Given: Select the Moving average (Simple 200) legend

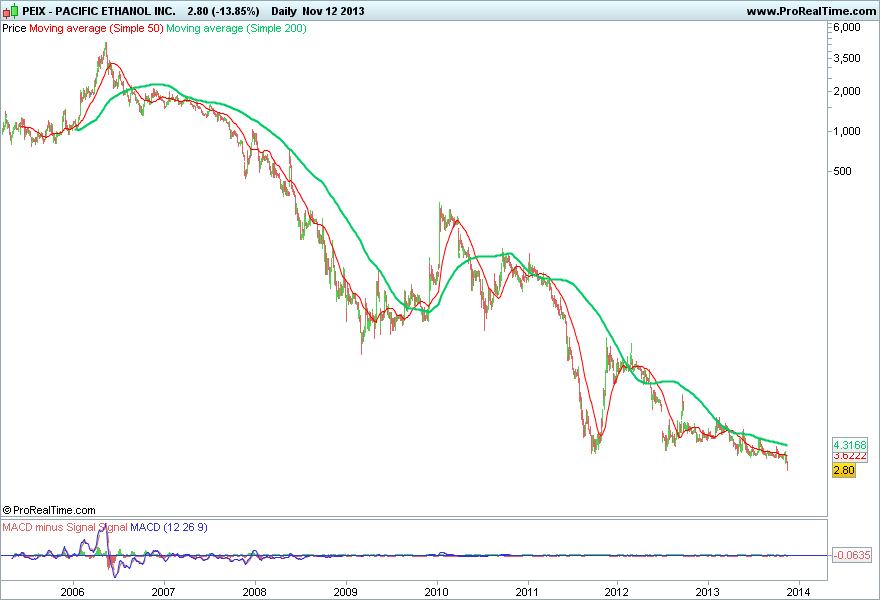Looking at the screenshot, I should click(x=236, y=28).
